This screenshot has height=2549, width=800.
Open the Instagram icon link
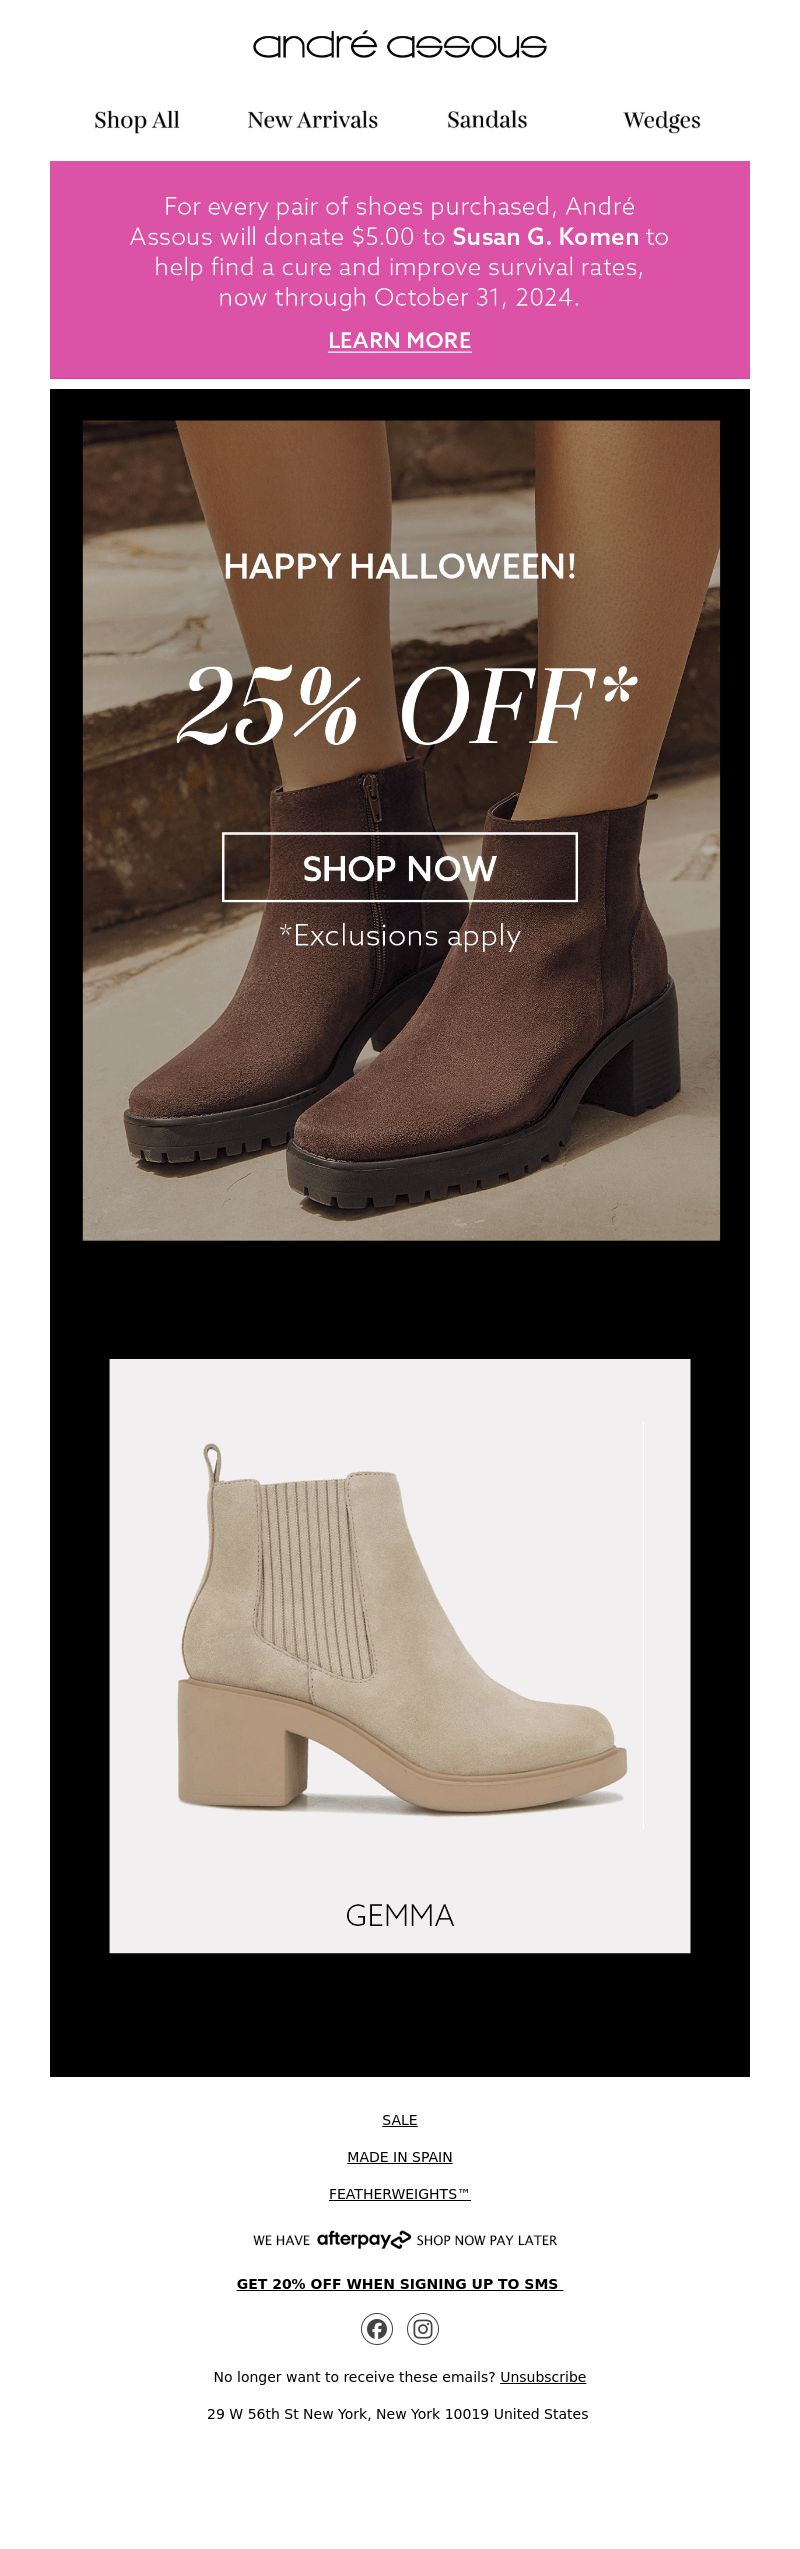click(x=423, y=2329)
